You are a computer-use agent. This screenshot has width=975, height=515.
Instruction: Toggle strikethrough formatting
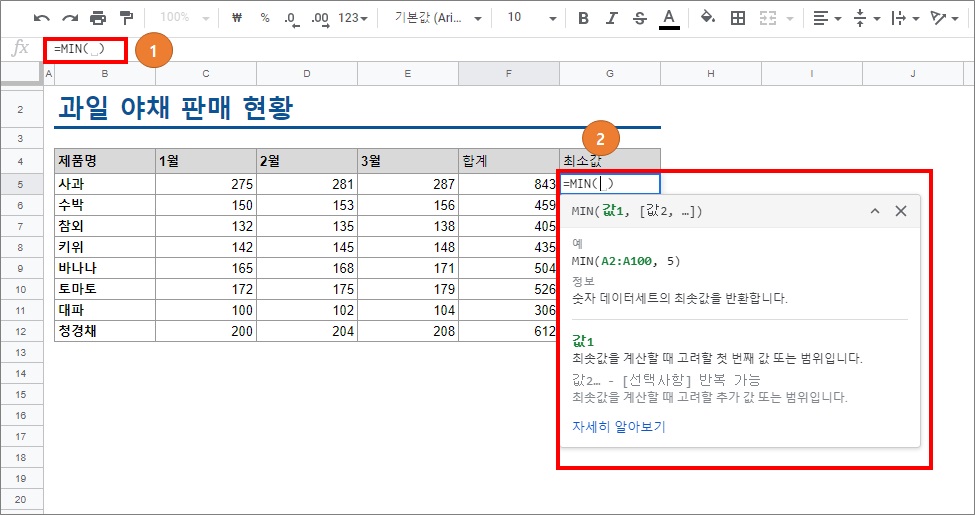point(639,18)
